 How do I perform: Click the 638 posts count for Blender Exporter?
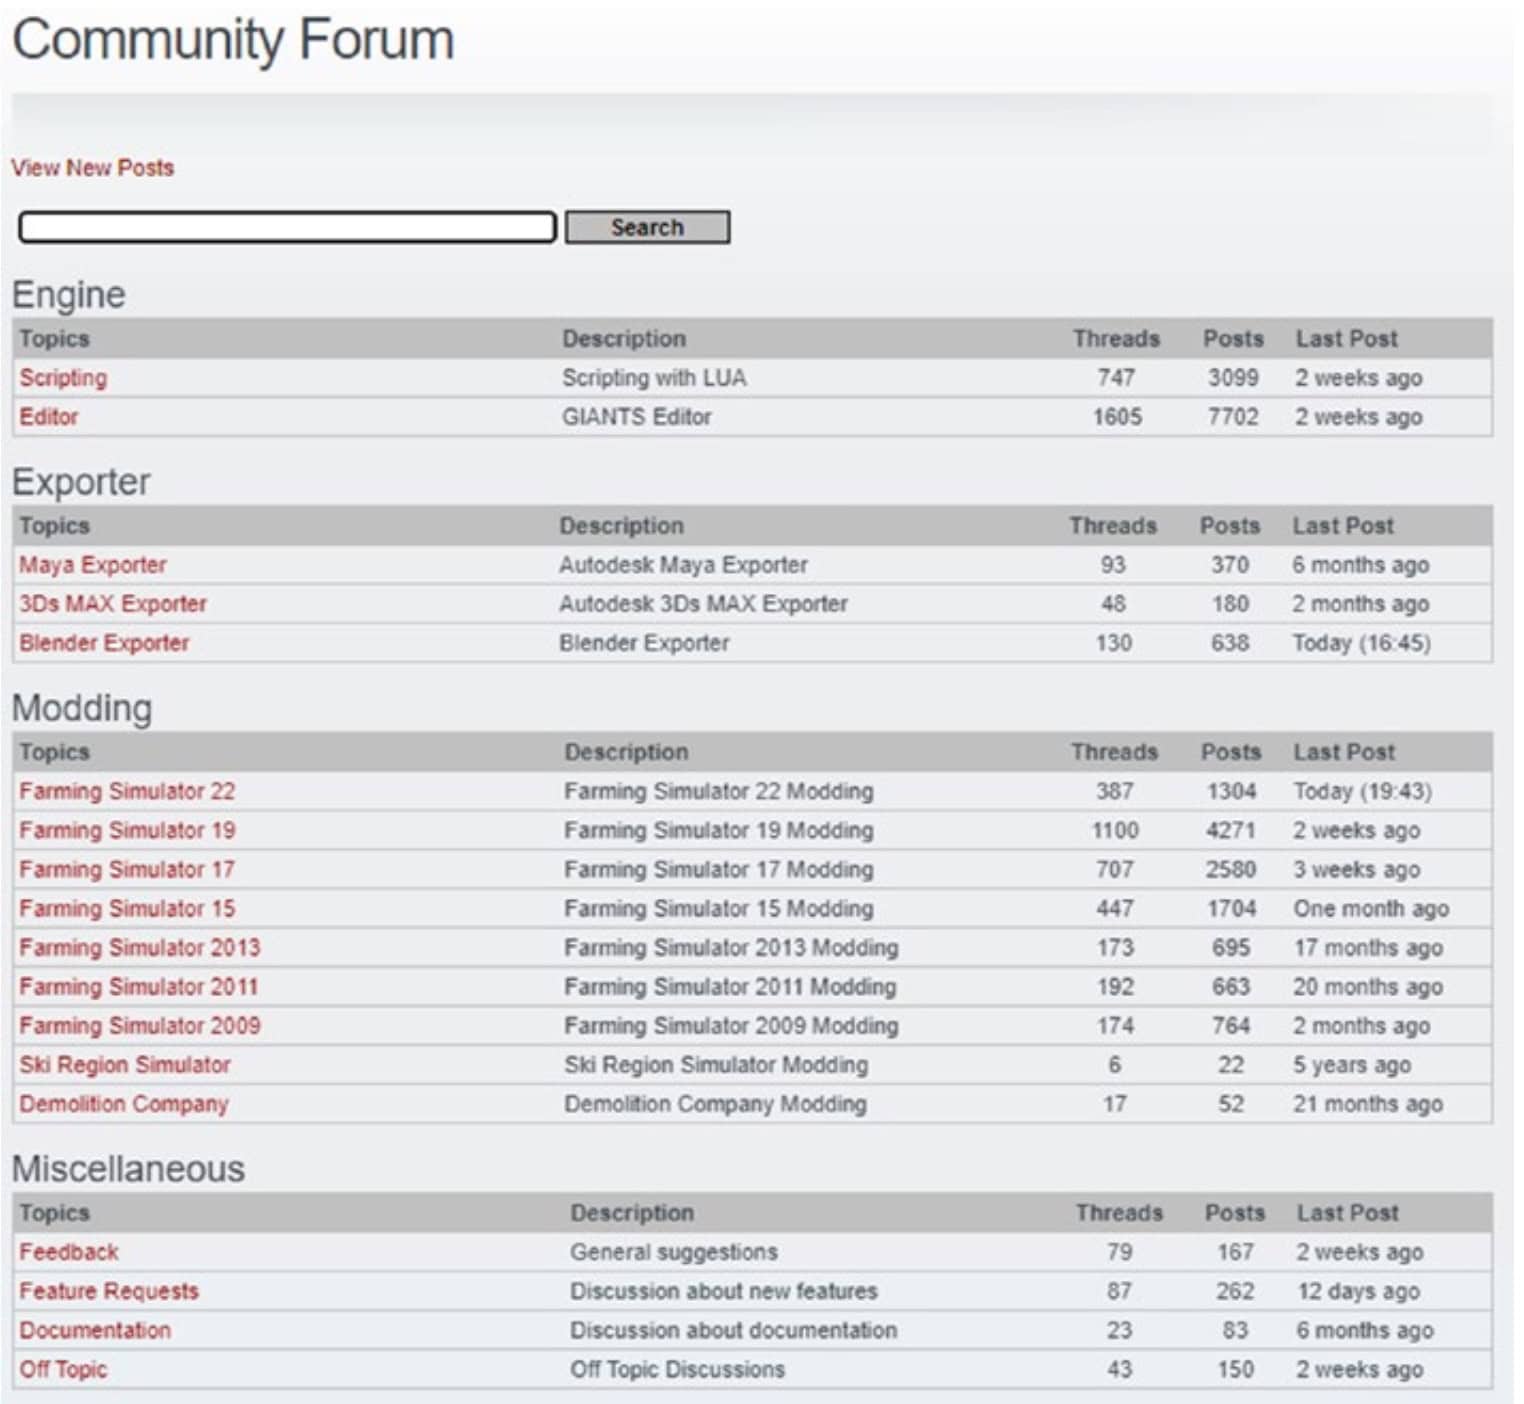(1229, 643)
